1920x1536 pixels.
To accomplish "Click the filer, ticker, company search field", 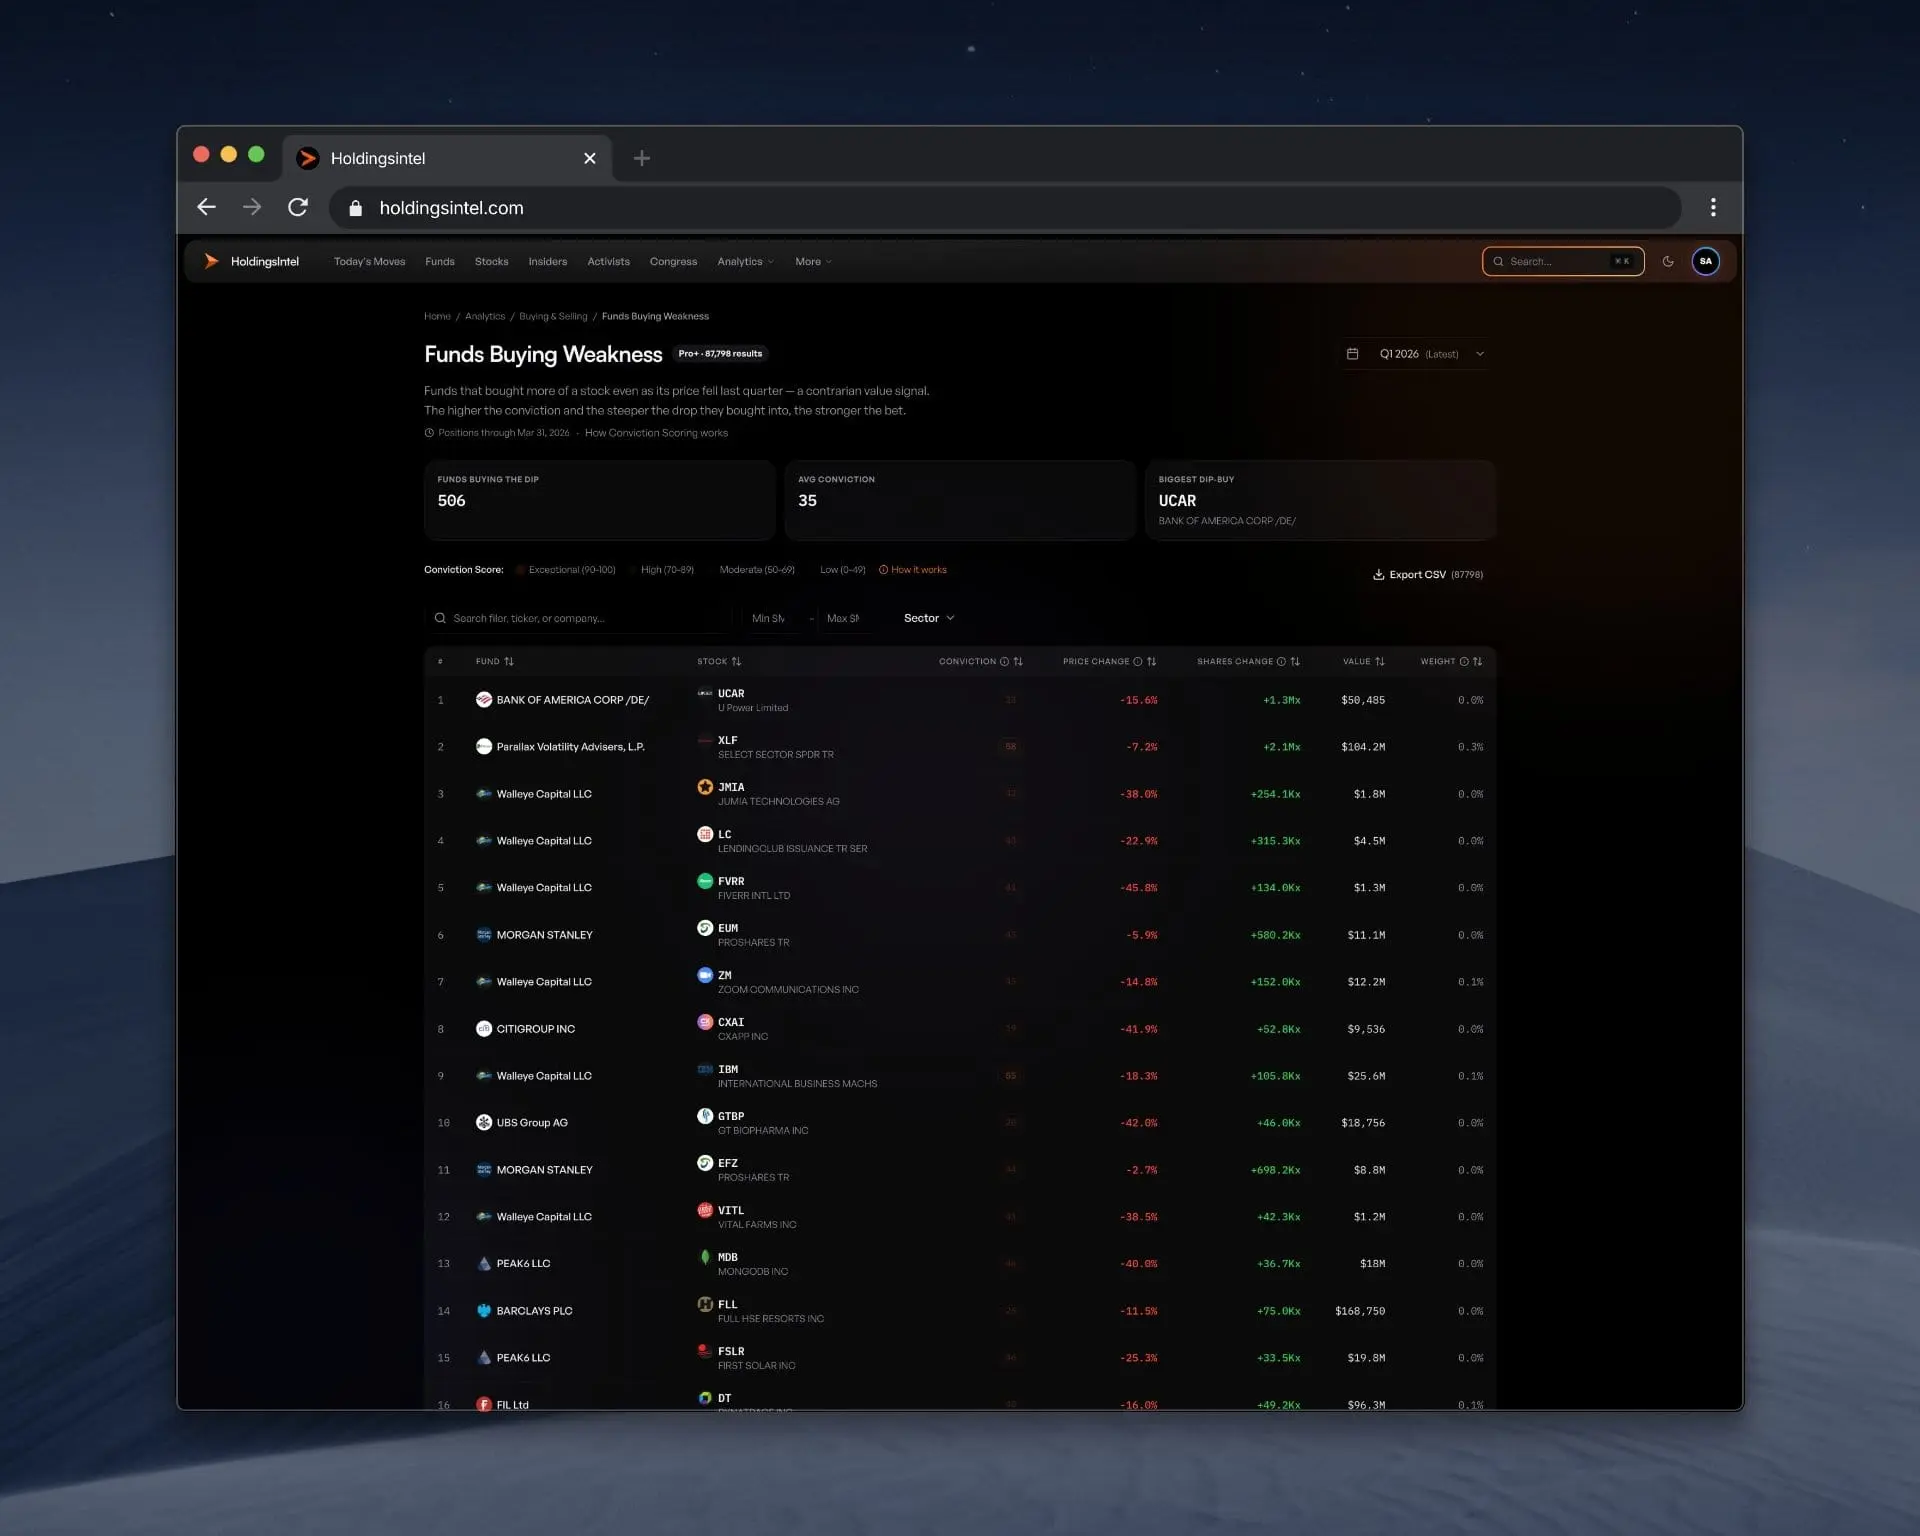I will click(x=578, y=618).
